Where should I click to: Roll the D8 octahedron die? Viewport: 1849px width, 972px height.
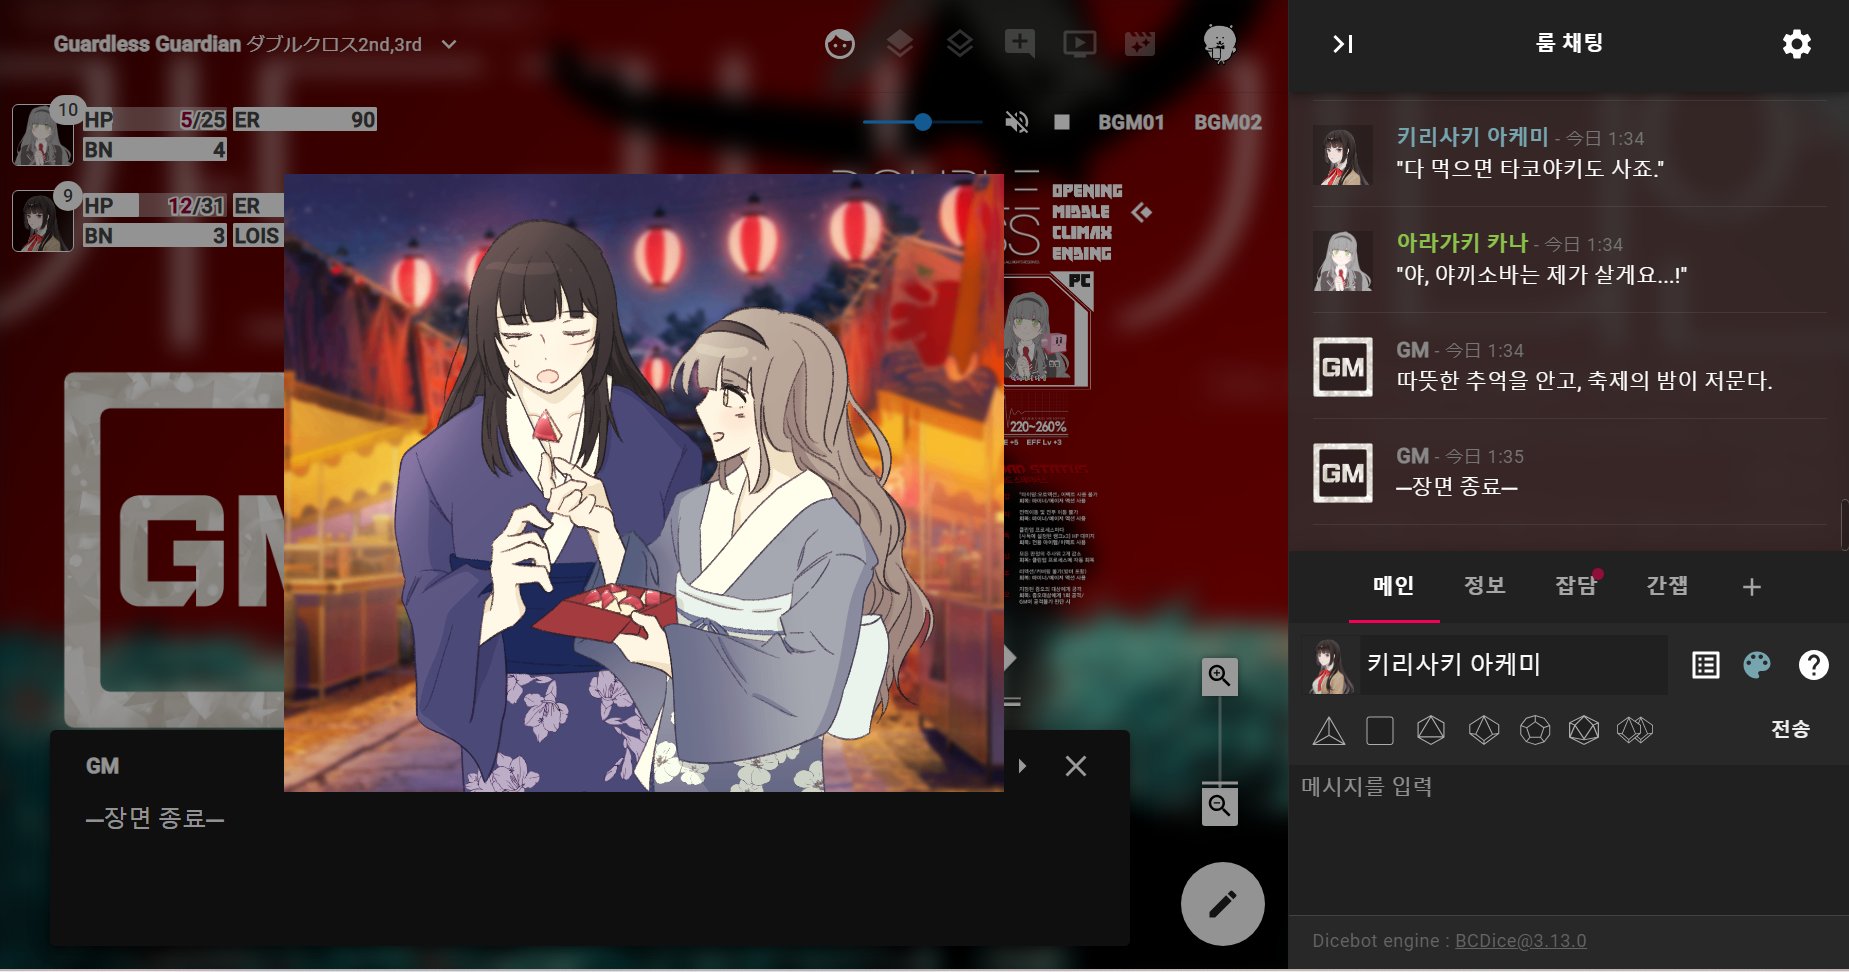[1431, 730]
